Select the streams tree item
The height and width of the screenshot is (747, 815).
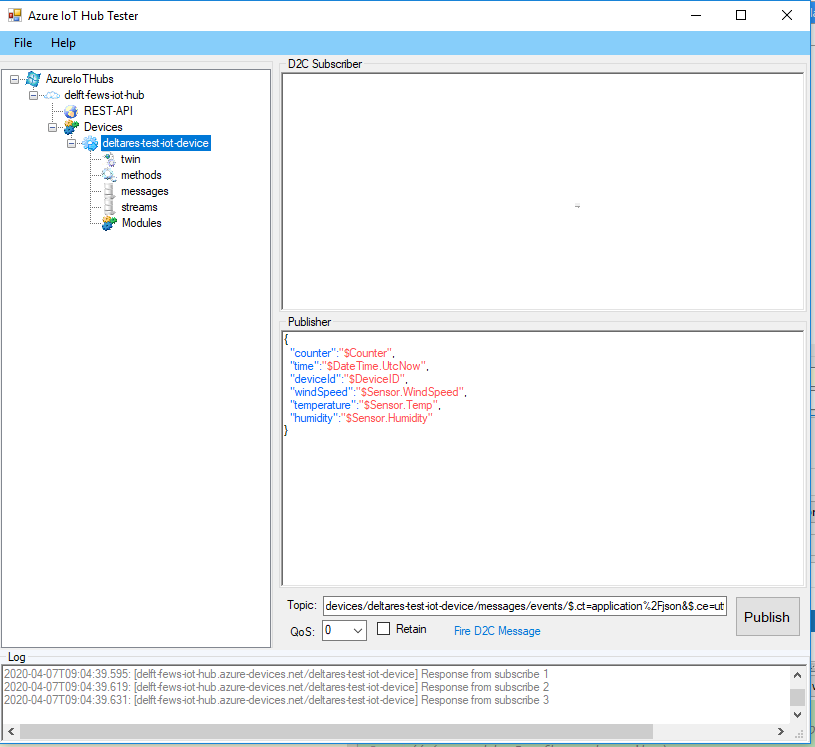pos(139,207)
